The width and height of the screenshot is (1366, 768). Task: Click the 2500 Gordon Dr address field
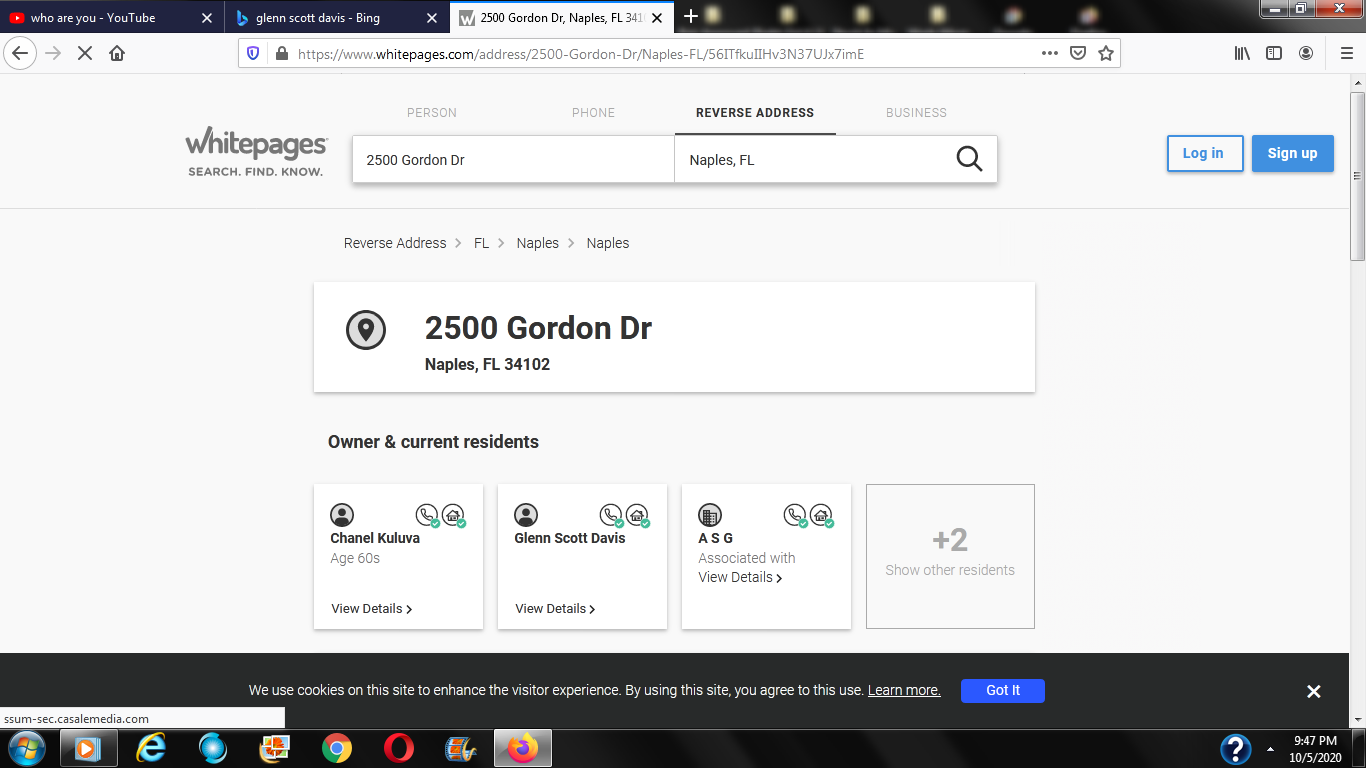[x=513, y=160]
